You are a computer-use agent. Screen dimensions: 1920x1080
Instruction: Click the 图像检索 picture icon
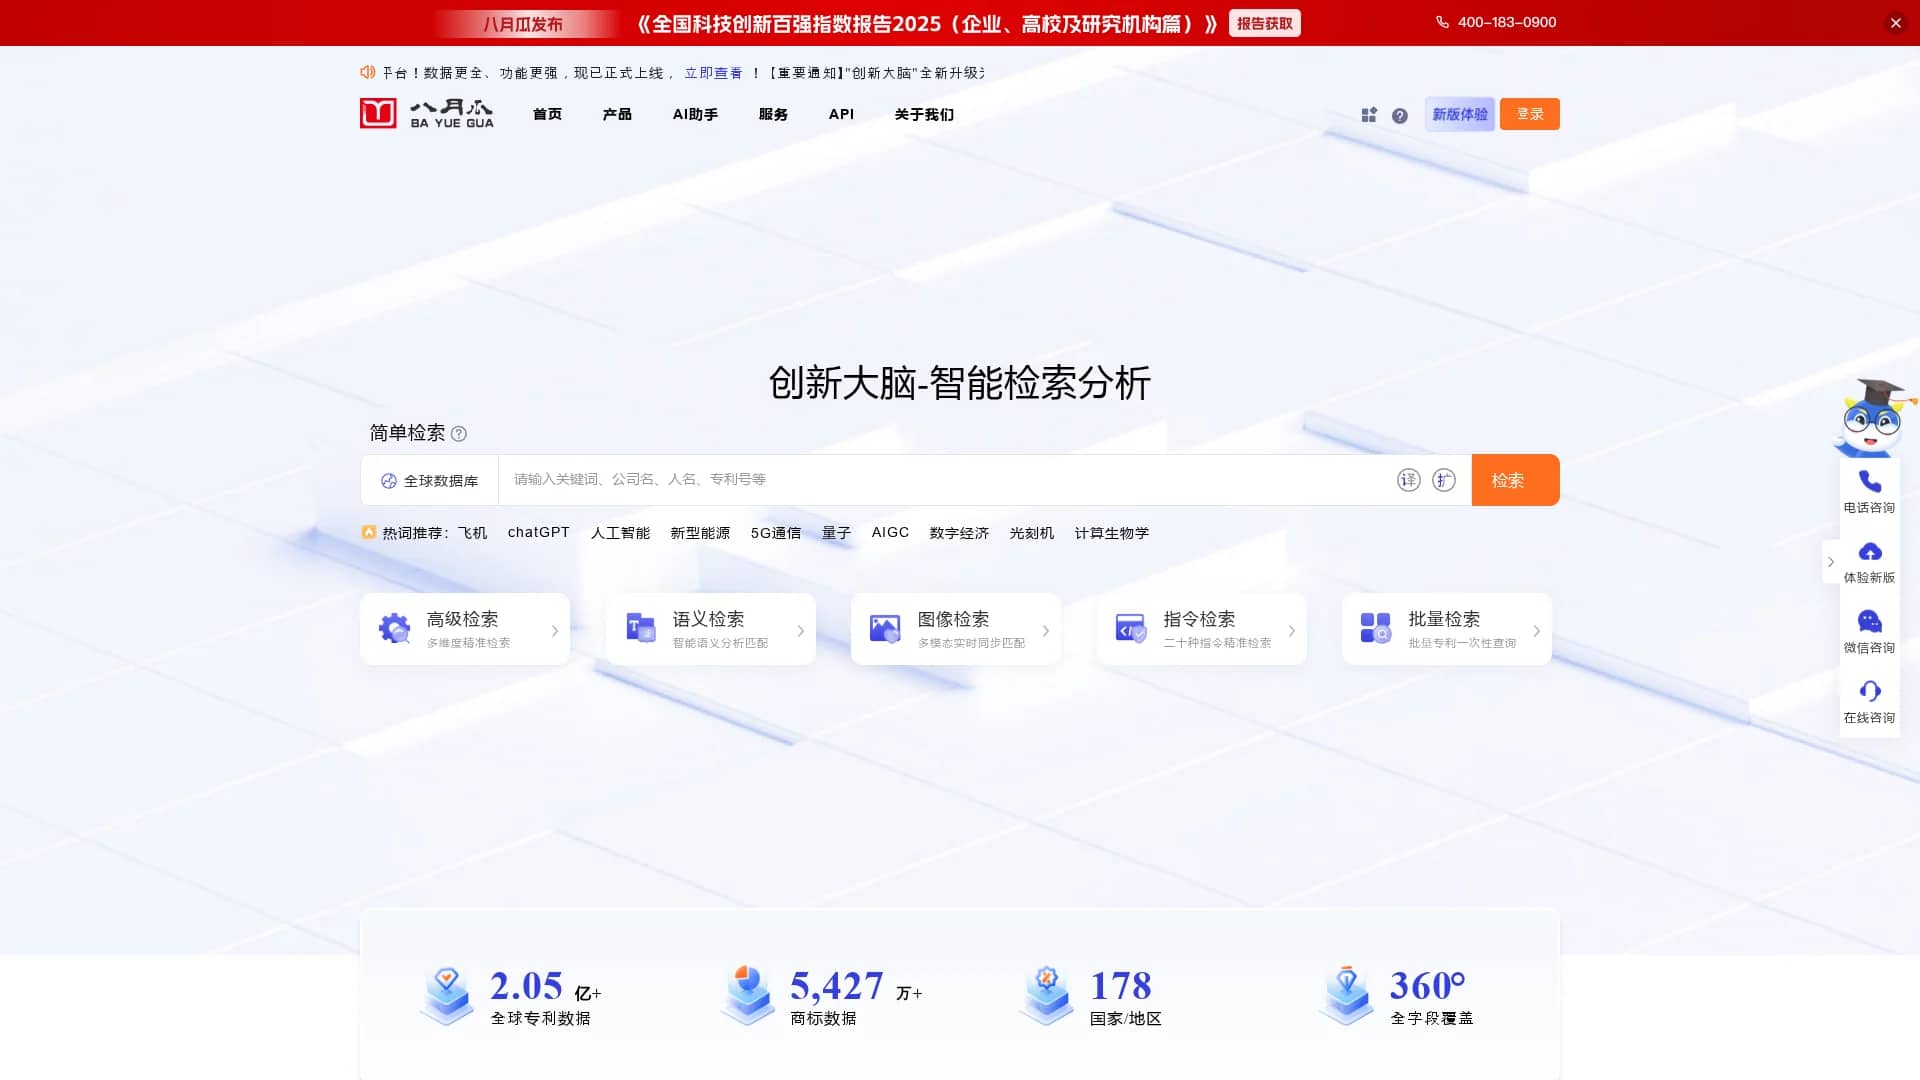885,628
